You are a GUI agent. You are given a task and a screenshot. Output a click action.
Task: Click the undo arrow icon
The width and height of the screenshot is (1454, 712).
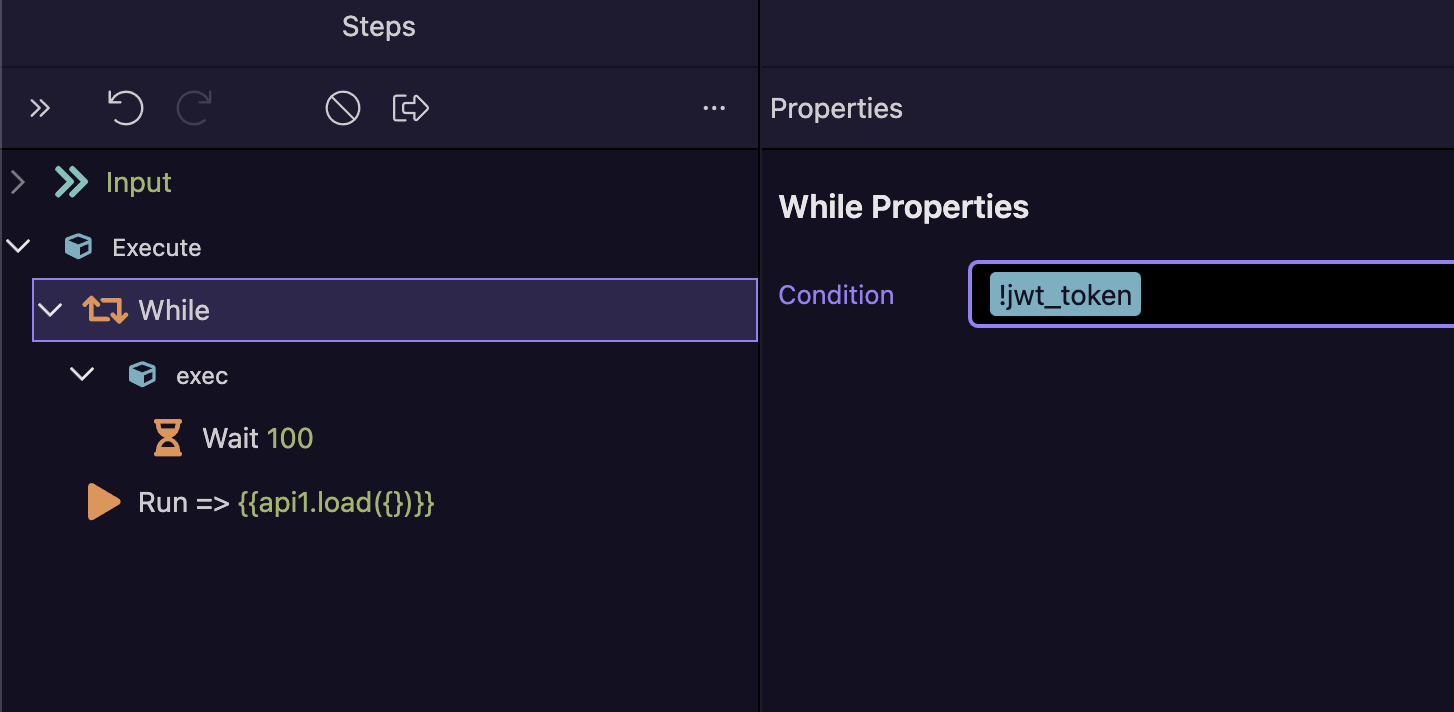click(125, 108)
